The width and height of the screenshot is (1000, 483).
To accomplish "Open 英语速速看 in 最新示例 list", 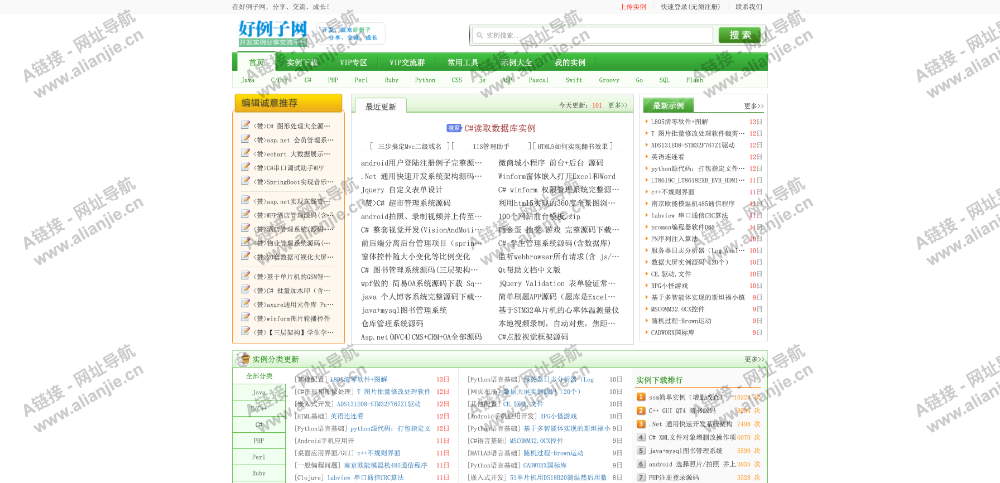I will coord(667,156).
